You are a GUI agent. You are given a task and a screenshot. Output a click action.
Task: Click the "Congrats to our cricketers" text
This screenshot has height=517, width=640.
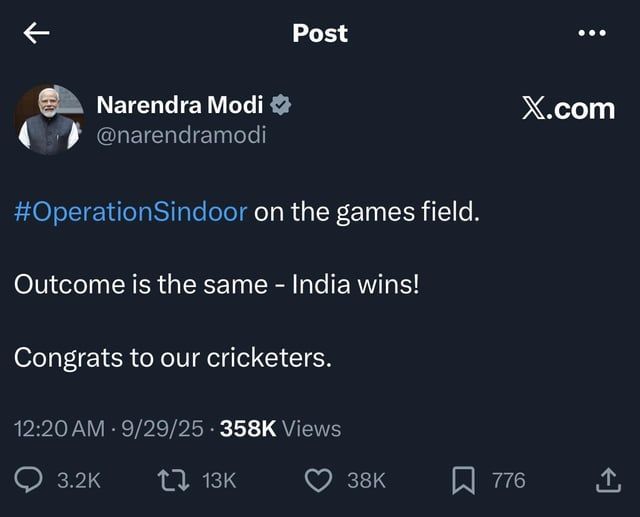[x=172, y=357]
